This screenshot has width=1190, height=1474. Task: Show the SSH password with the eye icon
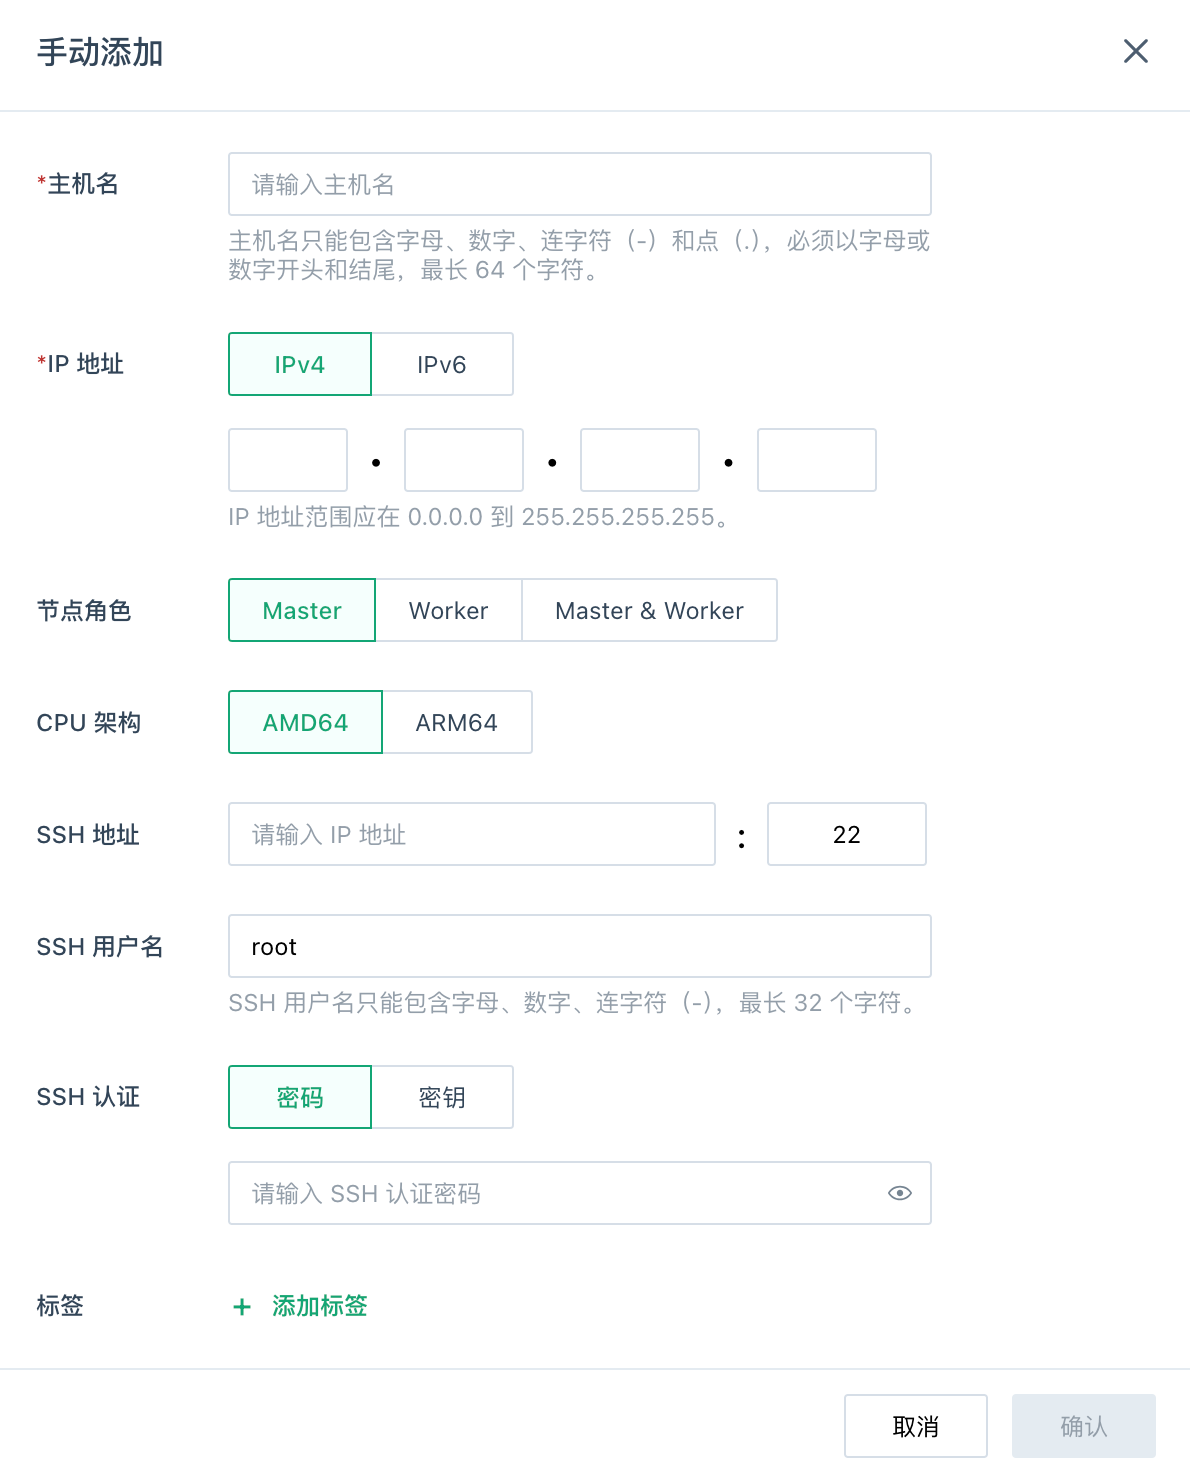click(x=899, y=1192)
